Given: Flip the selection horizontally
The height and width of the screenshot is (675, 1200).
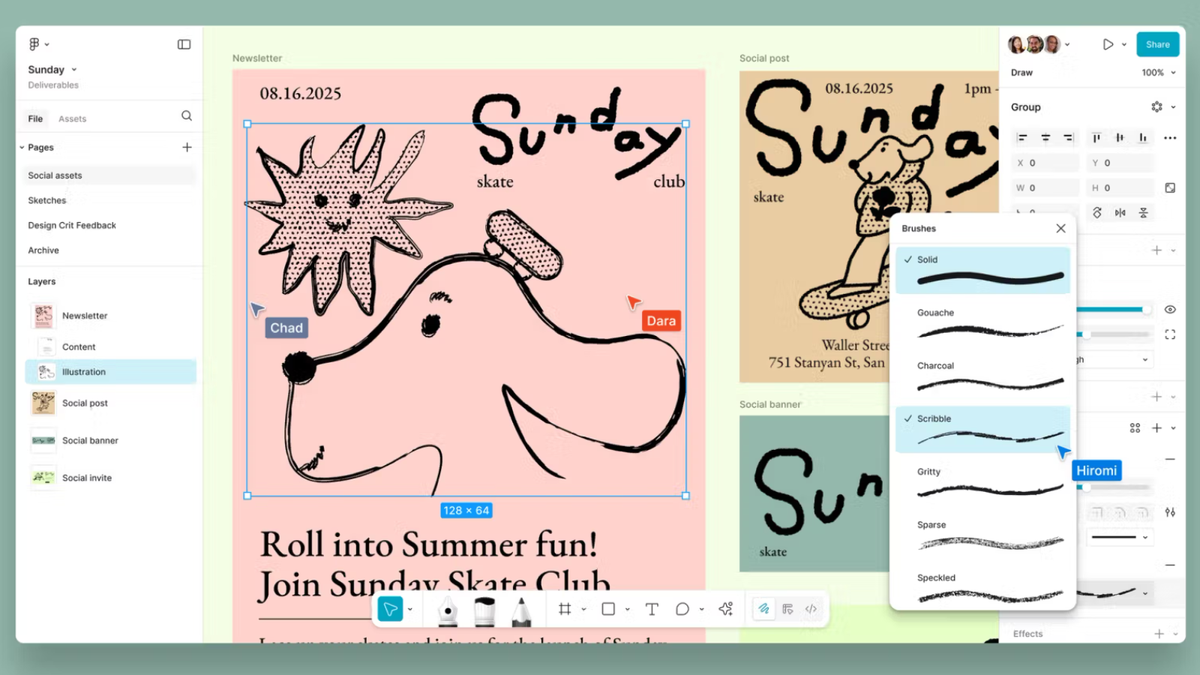Looking at the screenshot, I should tap(1120, 213).
